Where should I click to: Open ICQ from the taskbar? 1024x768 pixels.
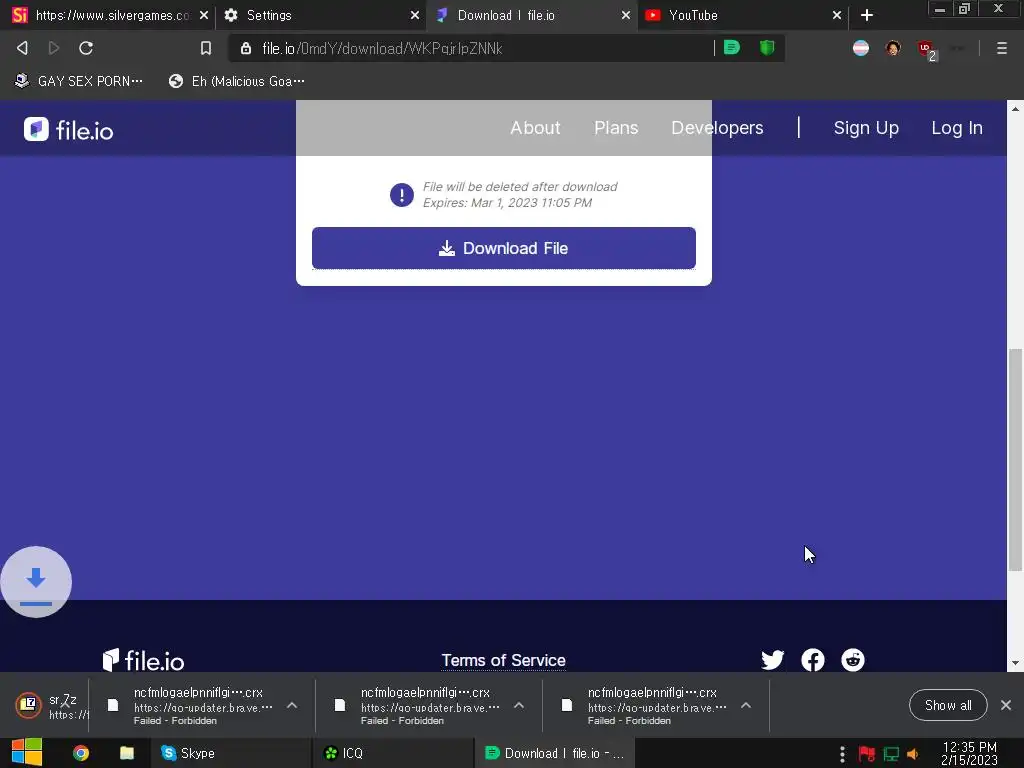tap(393, 753)
